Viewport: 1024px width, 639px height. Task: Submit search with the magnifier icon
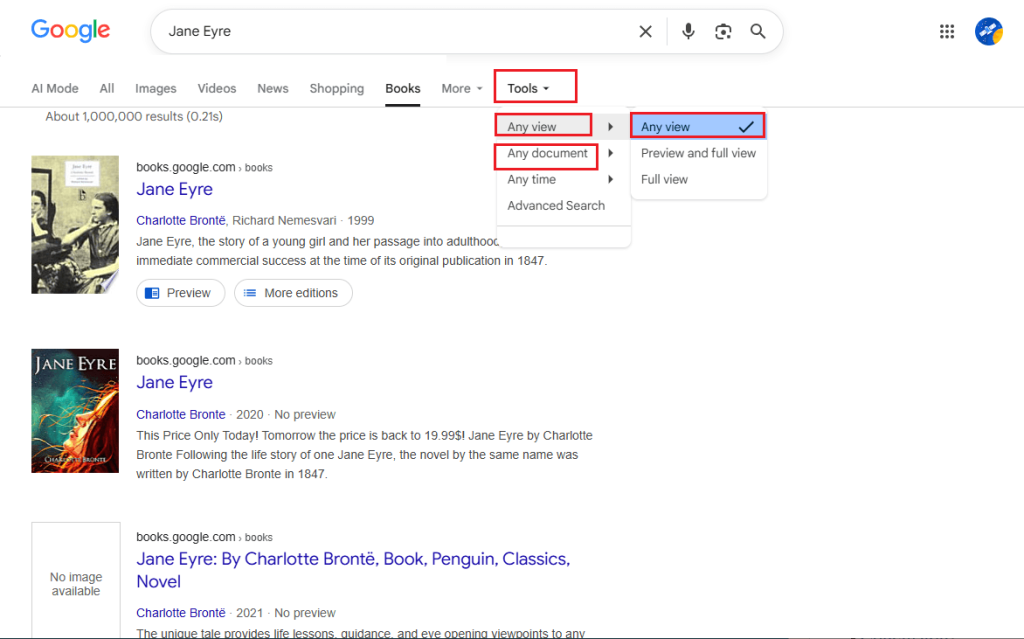(x=758, y=31)
